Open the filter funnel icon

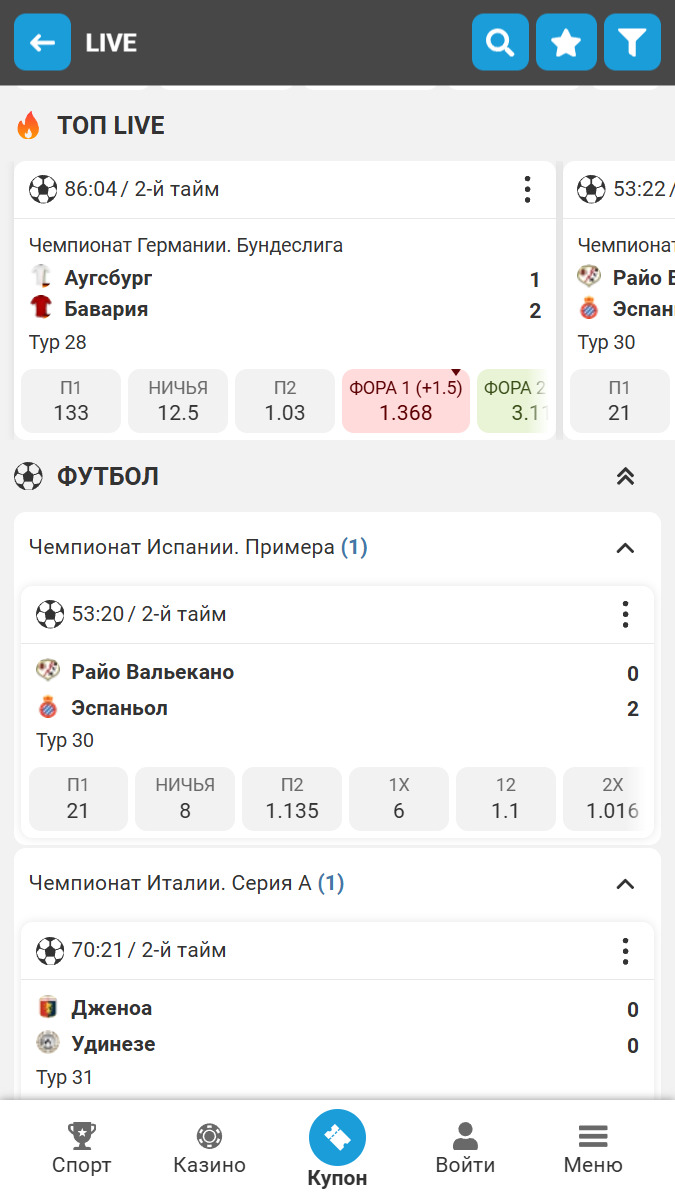(632, 42)
